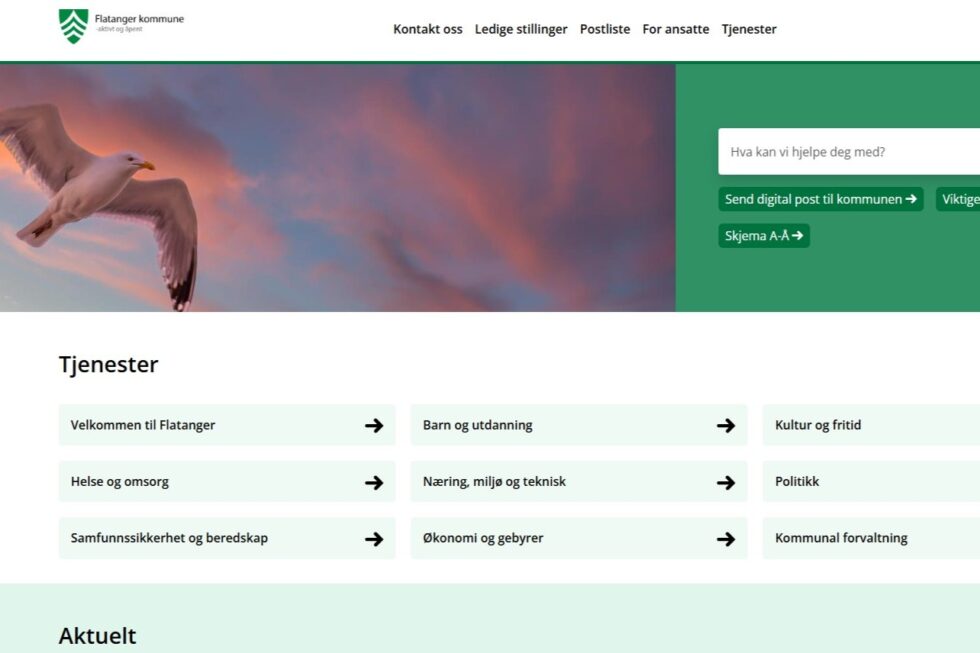
Task: Select For ansatte in header
Action: click(676, 29)
